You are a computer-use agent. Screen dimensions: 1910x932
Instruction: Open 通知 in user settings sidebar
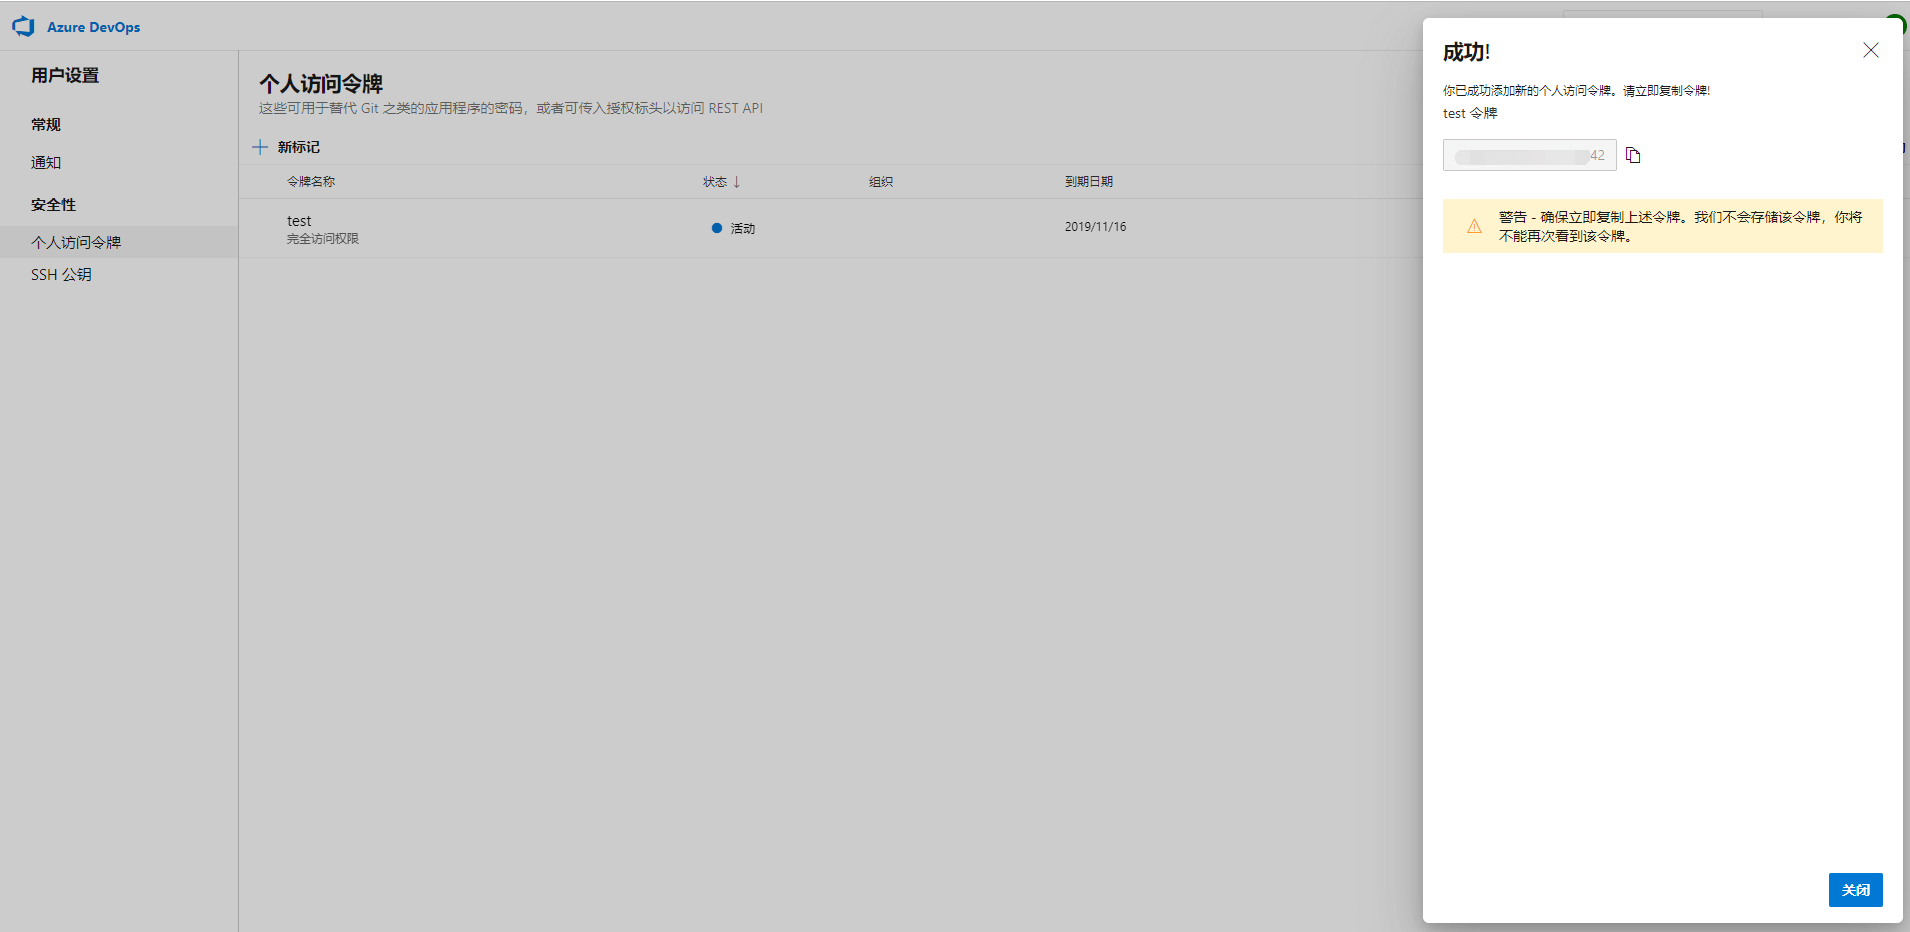[x=46, y=162]
